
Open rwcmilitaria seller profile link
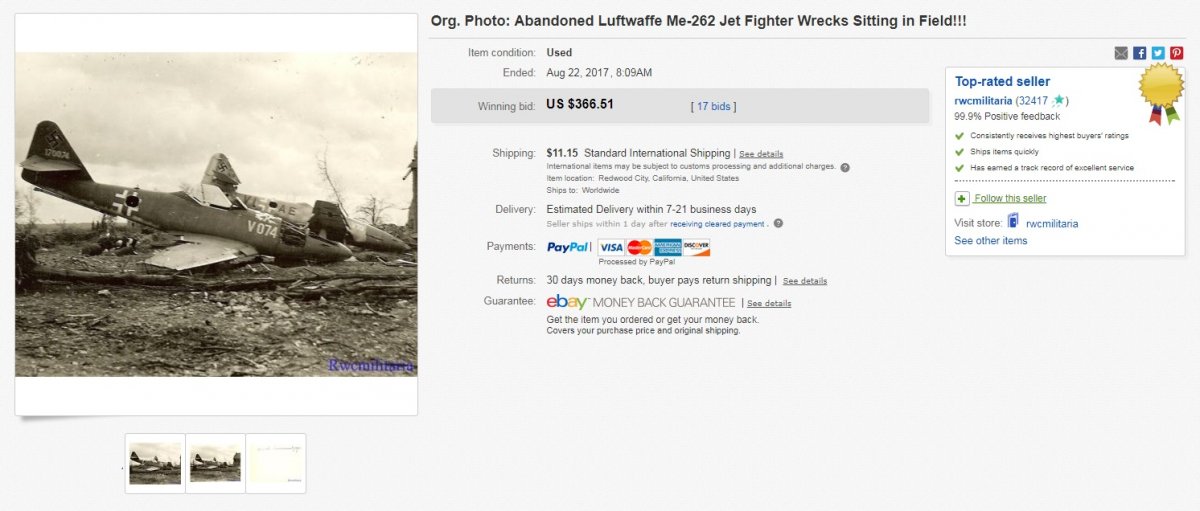click(x=983, y=101)
